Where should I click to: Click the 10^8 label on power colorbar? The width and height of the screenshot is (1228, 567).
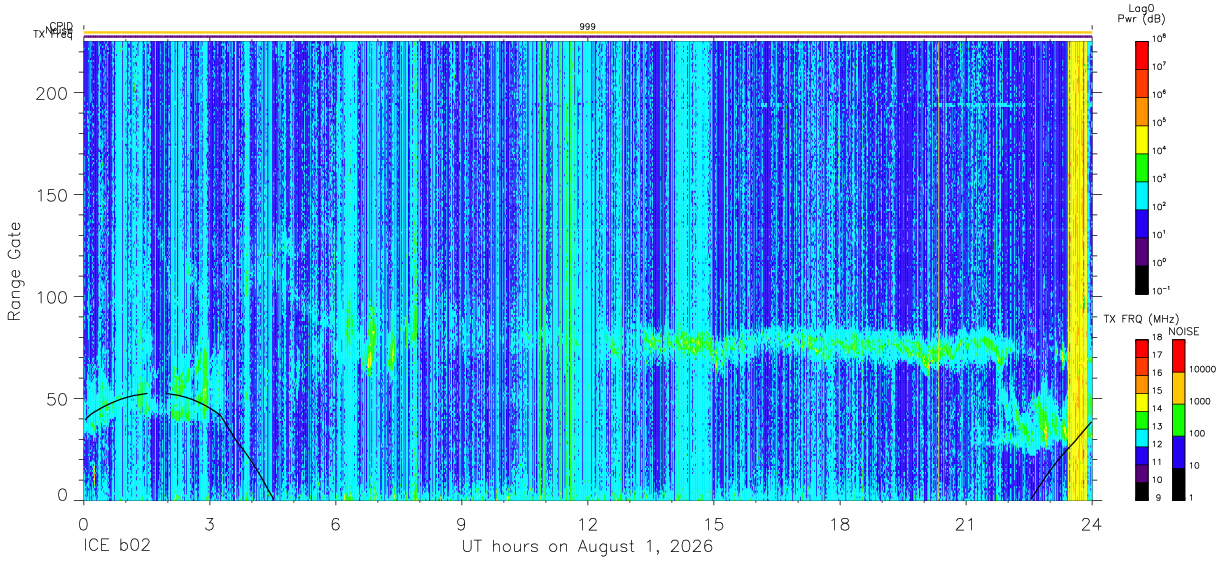1159,38
